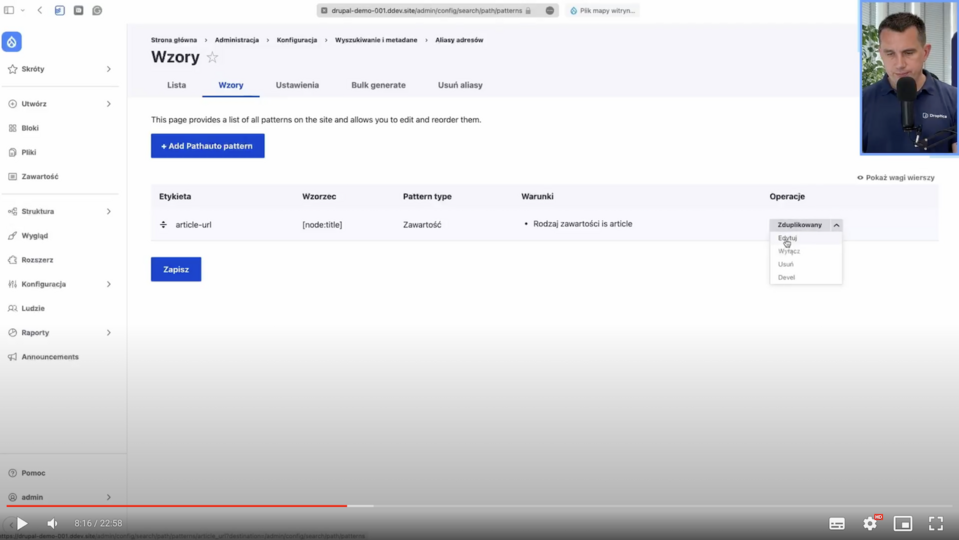Open Aliasy adresów breadcrumb link
Viewport: 959px width, 540px height.
point(459,40)
